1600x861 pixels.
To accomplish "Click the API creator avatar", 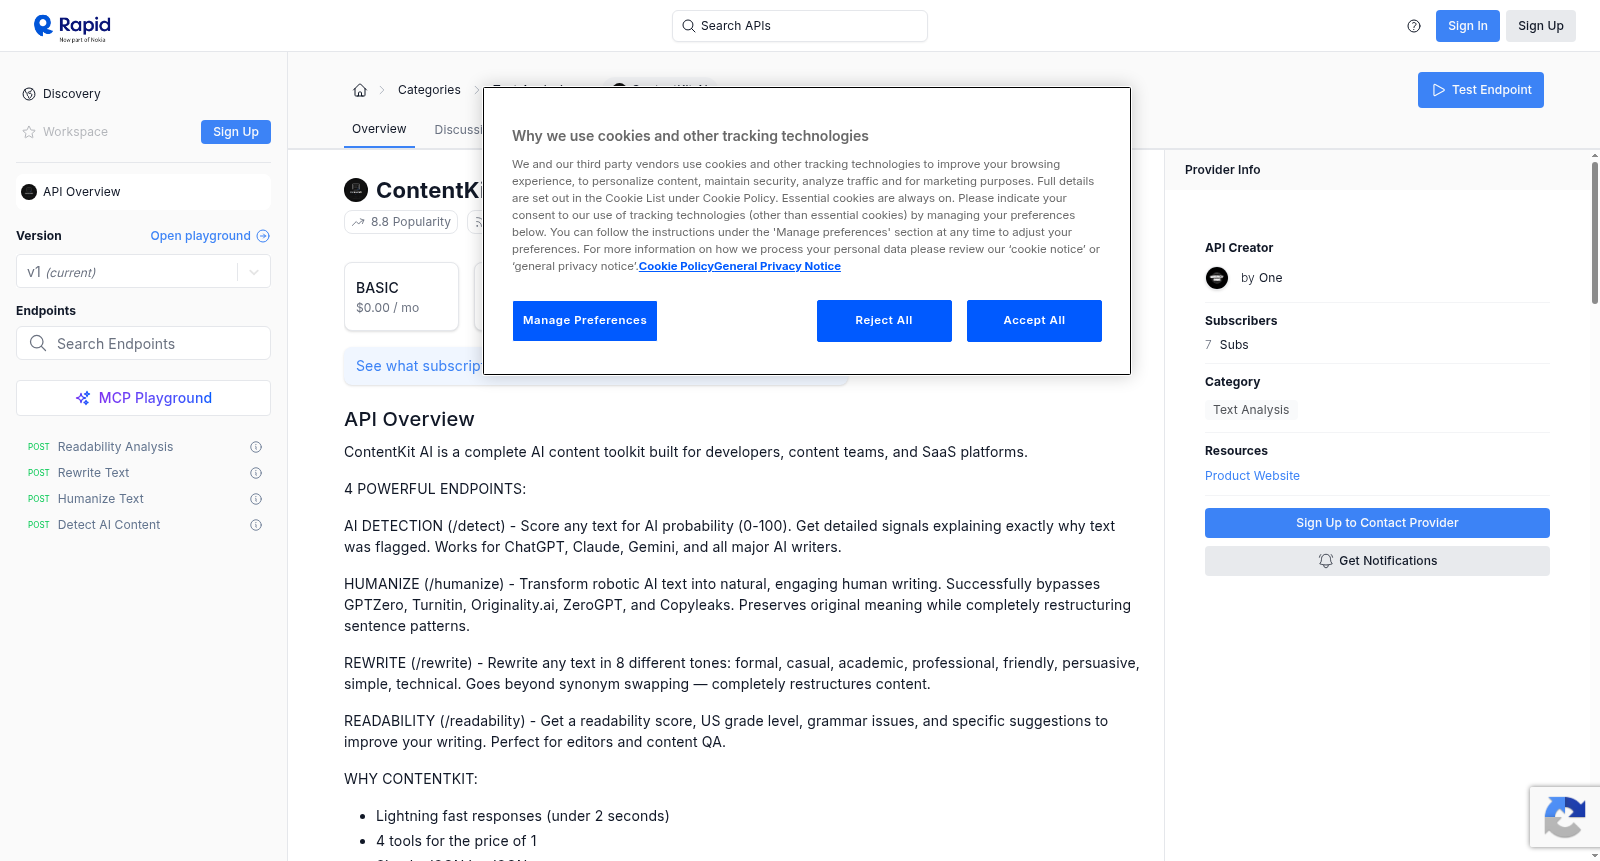I will (1217, 278).
